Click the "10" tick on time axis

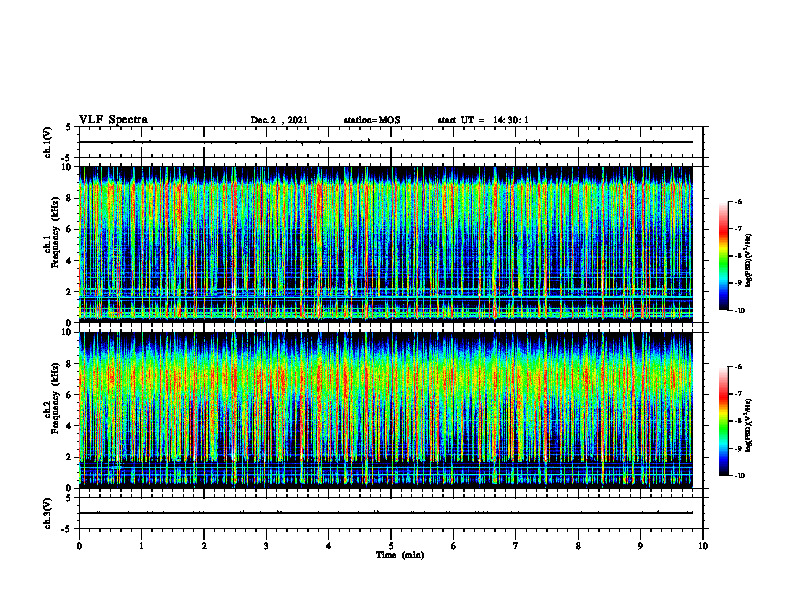click(x=703, y=546)
